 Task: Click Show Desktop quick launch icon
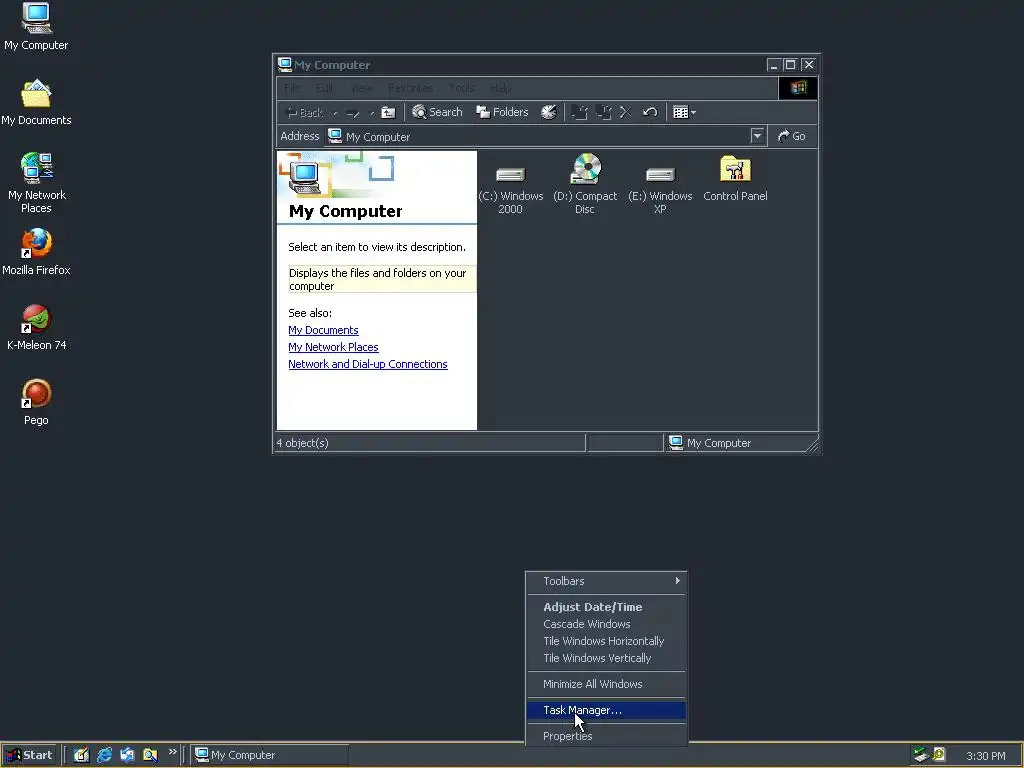(x=81, y=755)
